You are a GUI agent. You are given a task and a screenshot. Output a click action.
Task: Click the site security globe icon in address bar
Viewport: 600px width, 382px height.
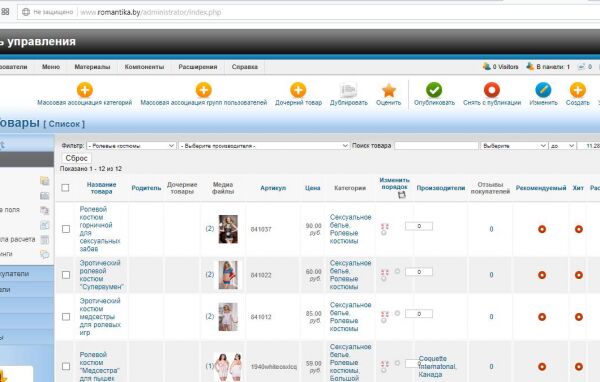(26, 12)
